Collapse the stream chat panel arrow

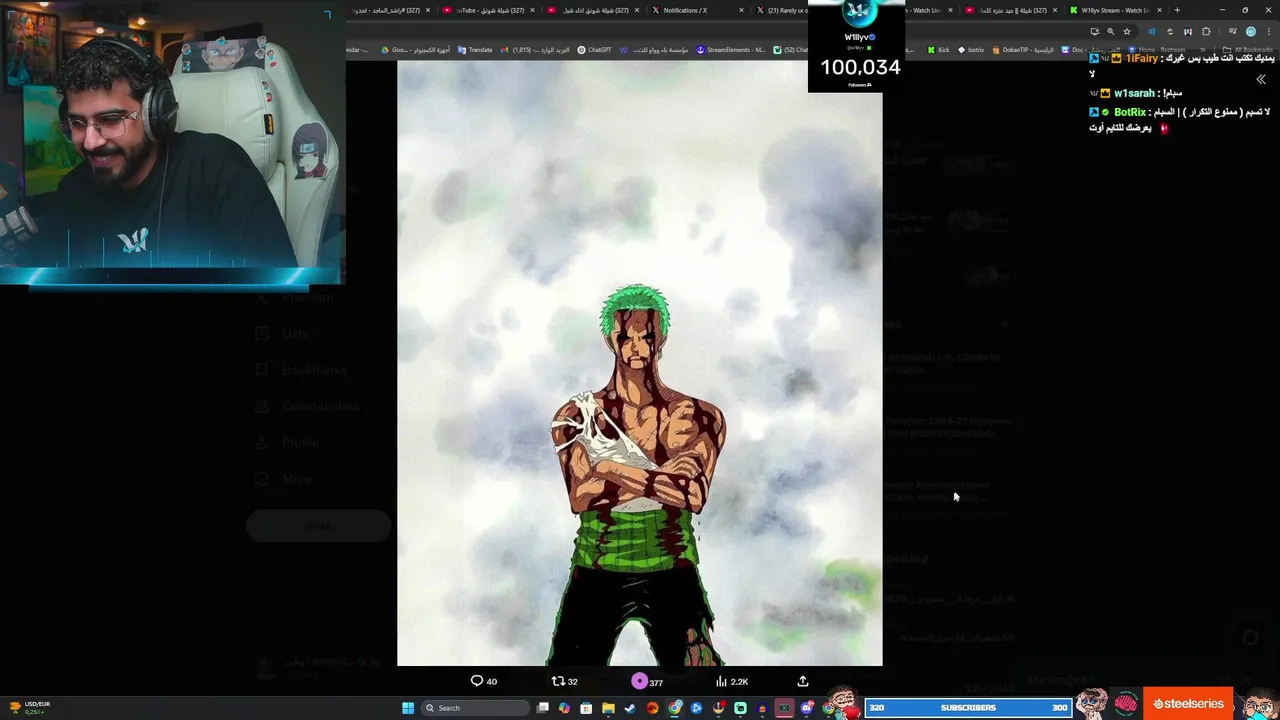click(1261, 79)
